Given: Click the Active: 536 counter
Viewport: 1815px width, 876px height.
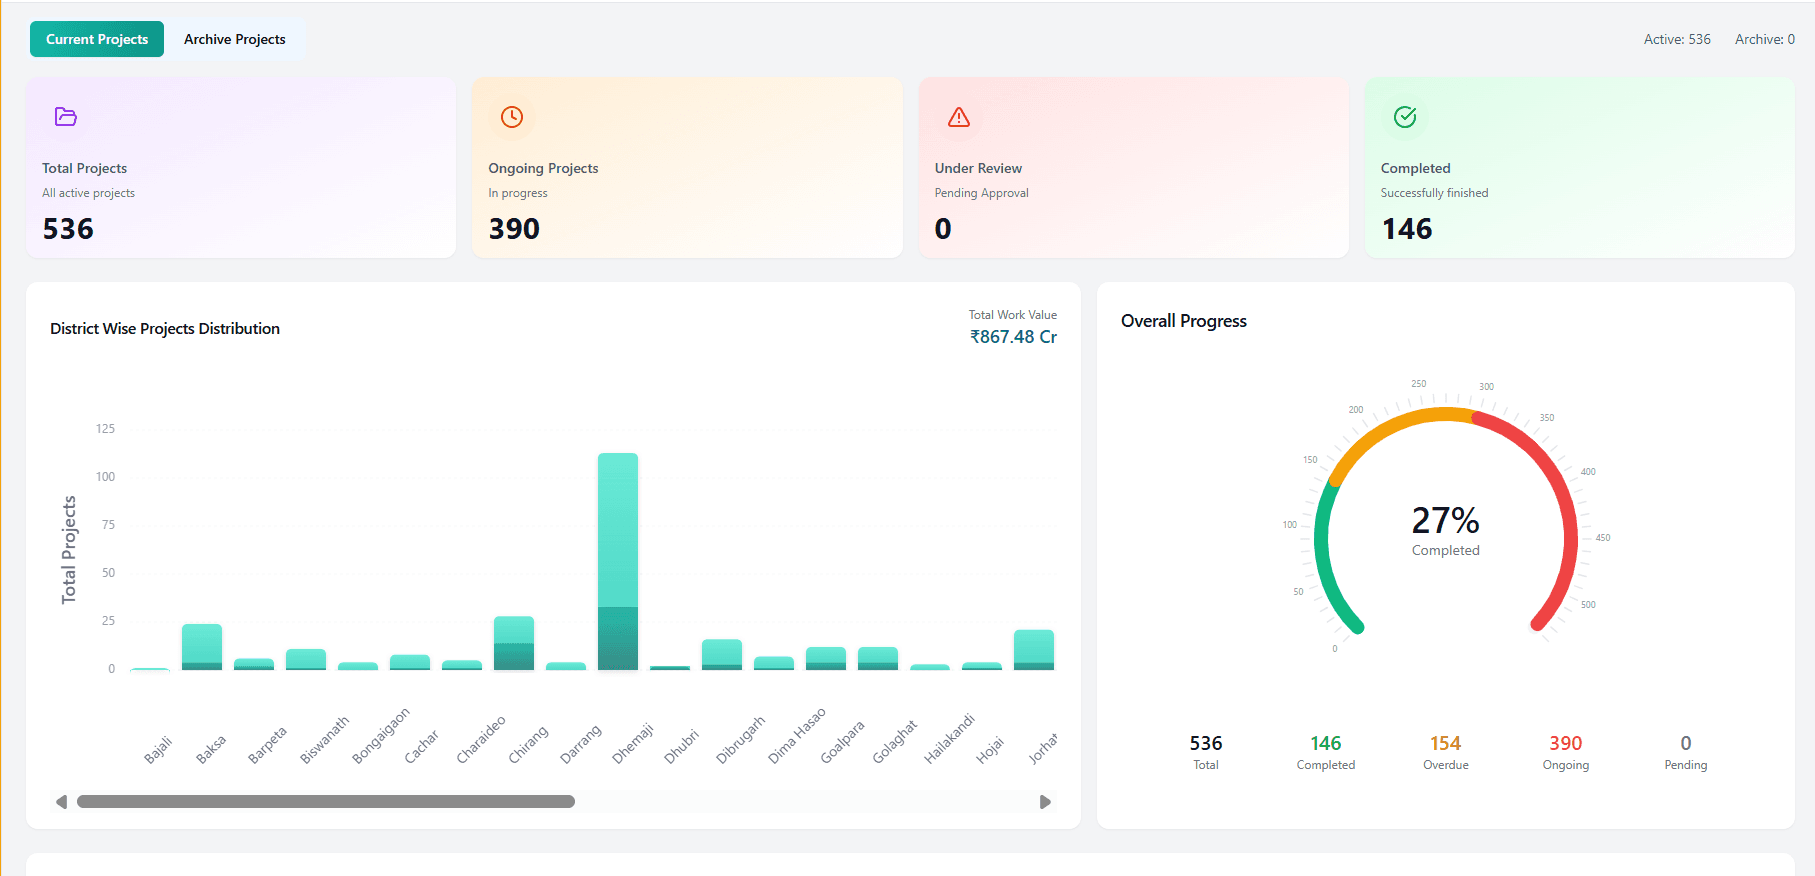Looking at the screenshot, I should [x=1677, y=39].
